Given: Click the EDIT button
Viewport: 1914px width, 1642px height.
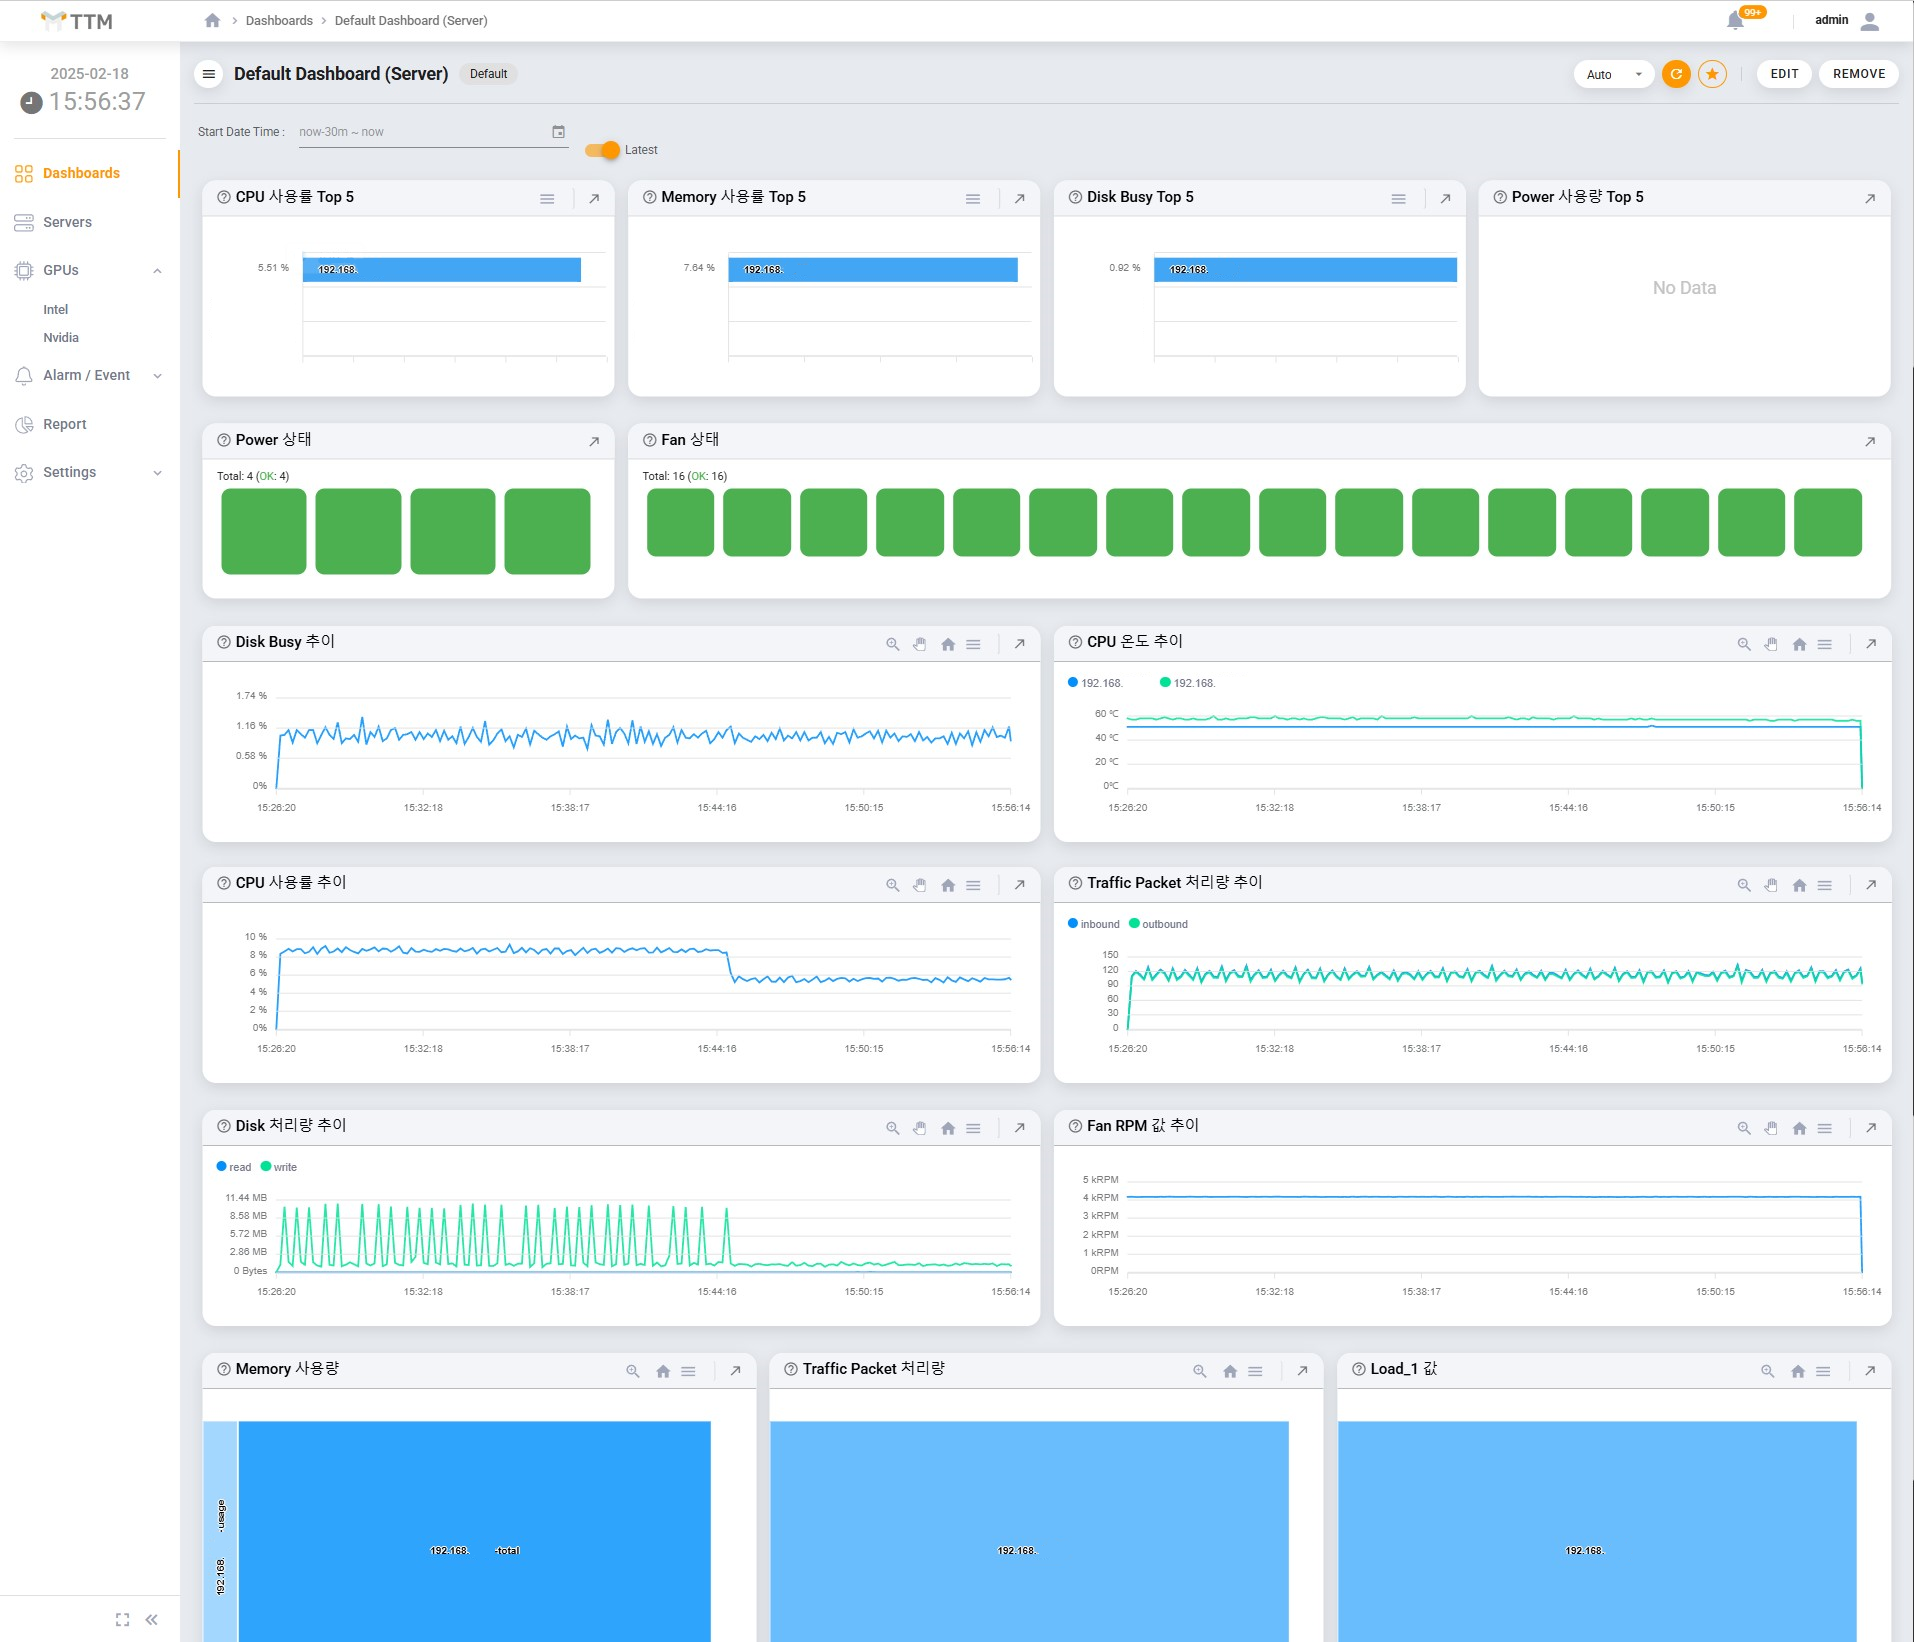Looking at the screenshot, I should [1784, 74].
